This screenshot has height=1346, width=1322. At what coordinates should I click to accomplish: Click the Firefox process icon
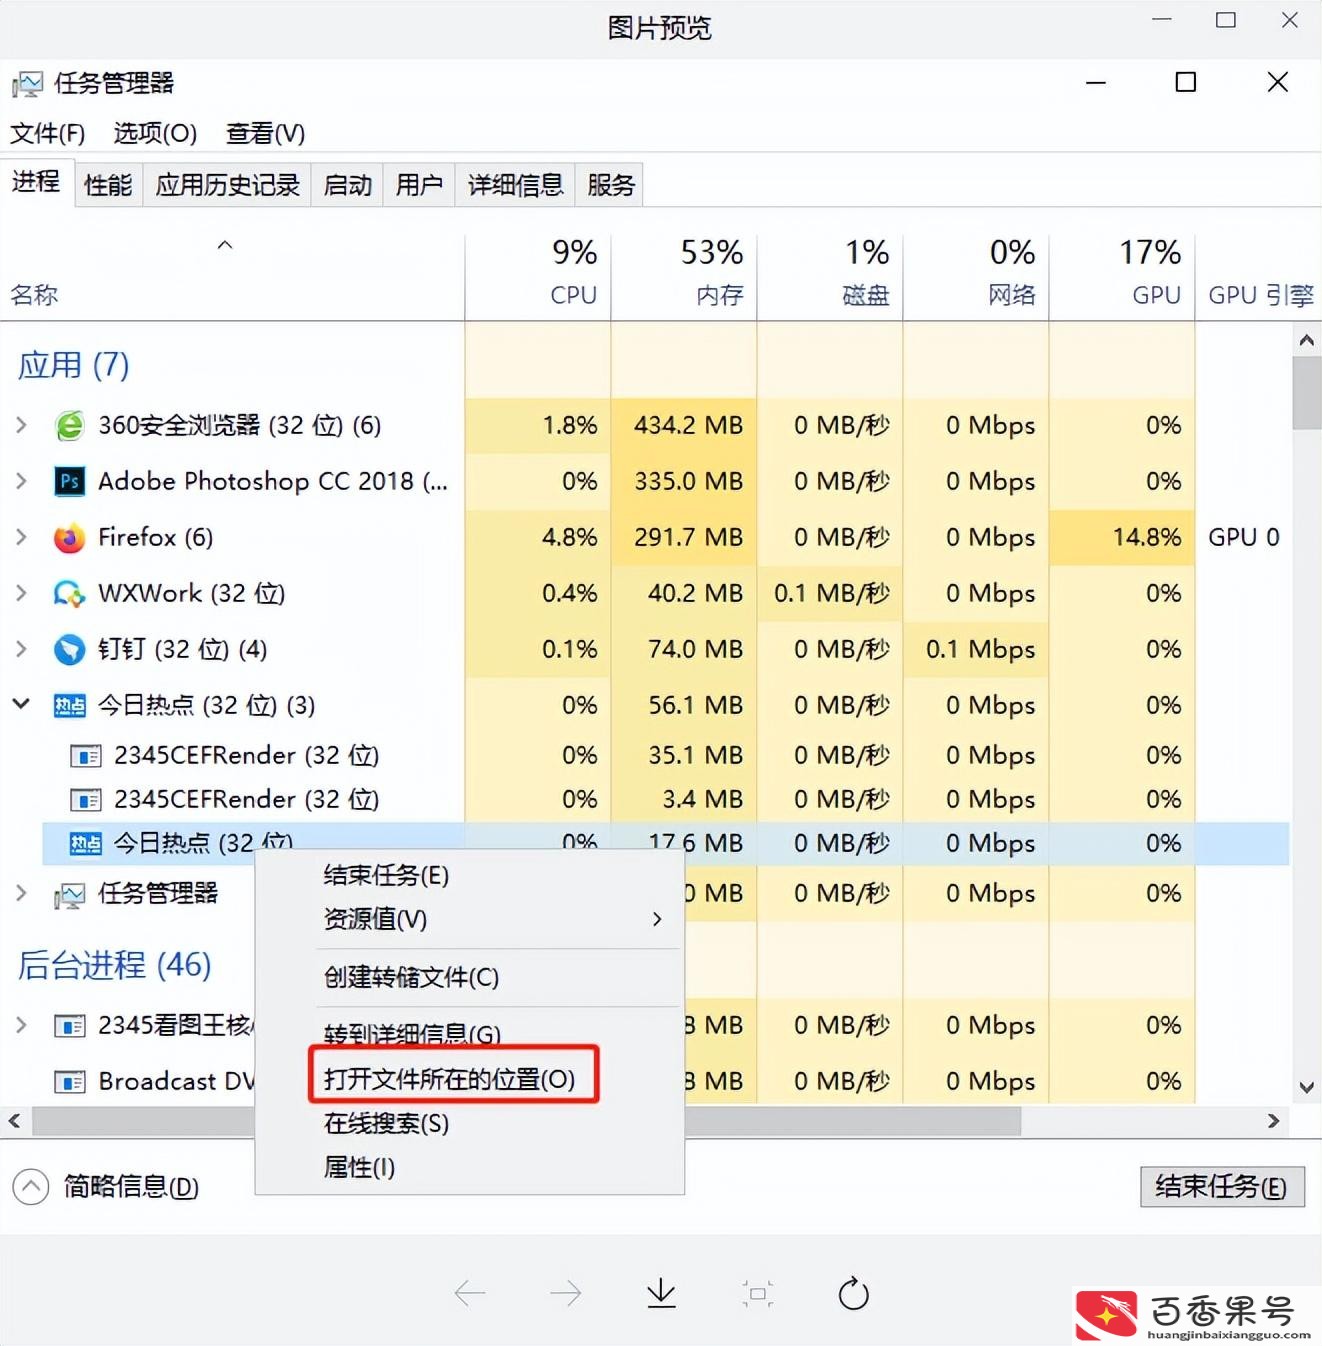69,538
